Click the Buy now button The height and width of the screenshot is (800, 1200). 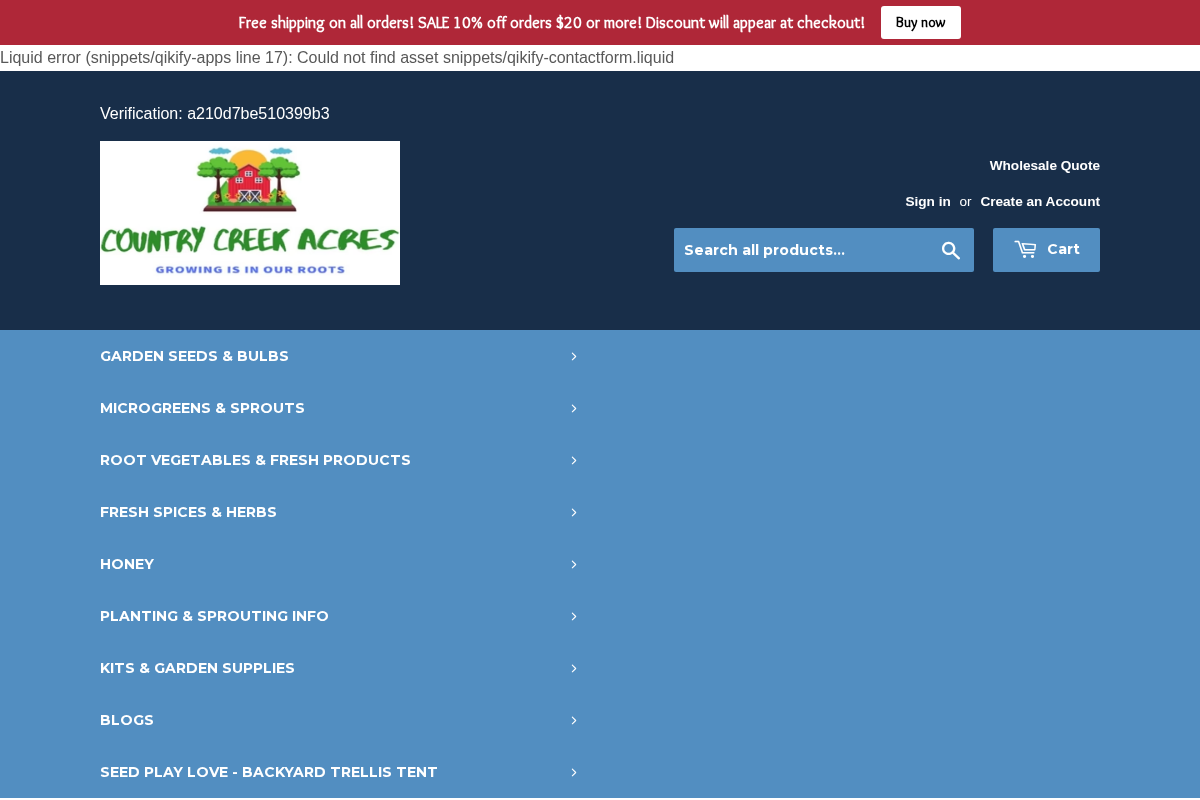tap(920, 22)
